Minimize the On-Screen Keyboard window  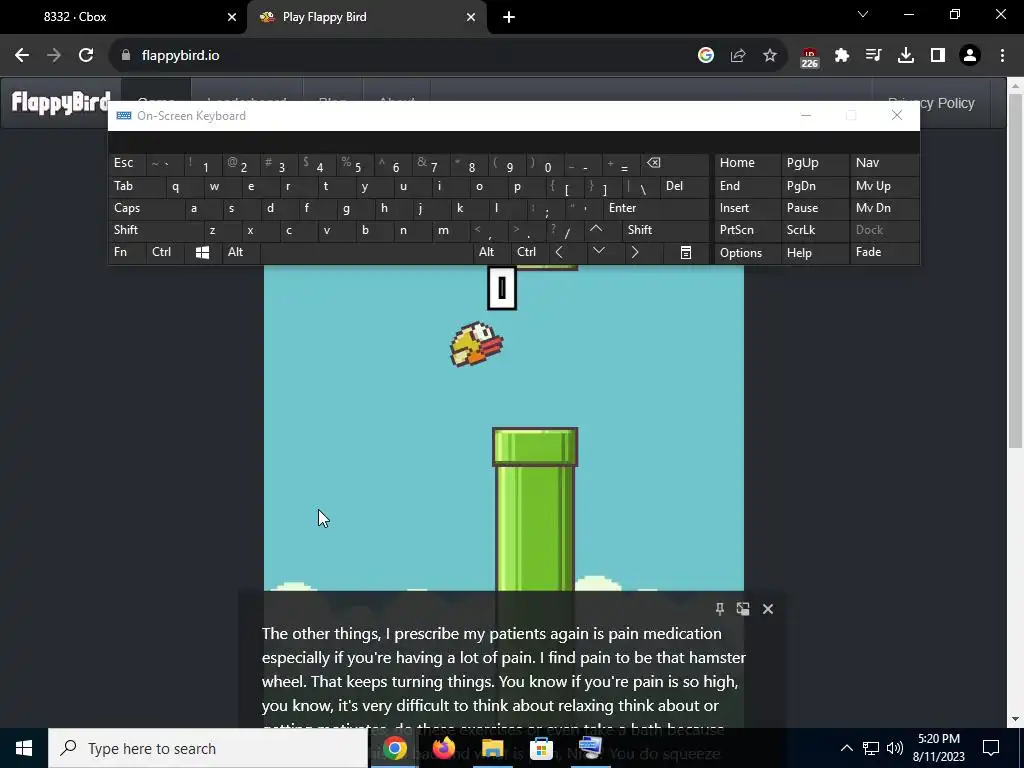(x=806, y=116)
